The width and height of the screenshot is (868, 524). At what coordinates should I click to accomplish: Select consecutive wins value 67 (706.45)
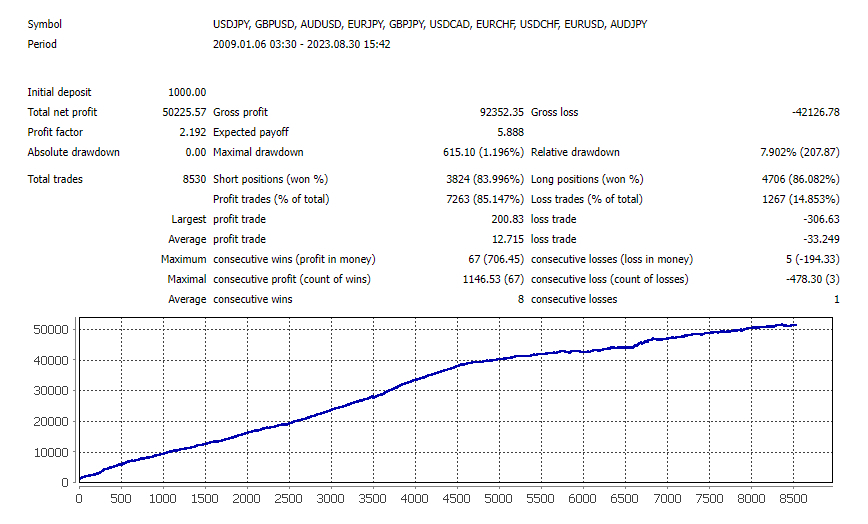tap(496, 259)
